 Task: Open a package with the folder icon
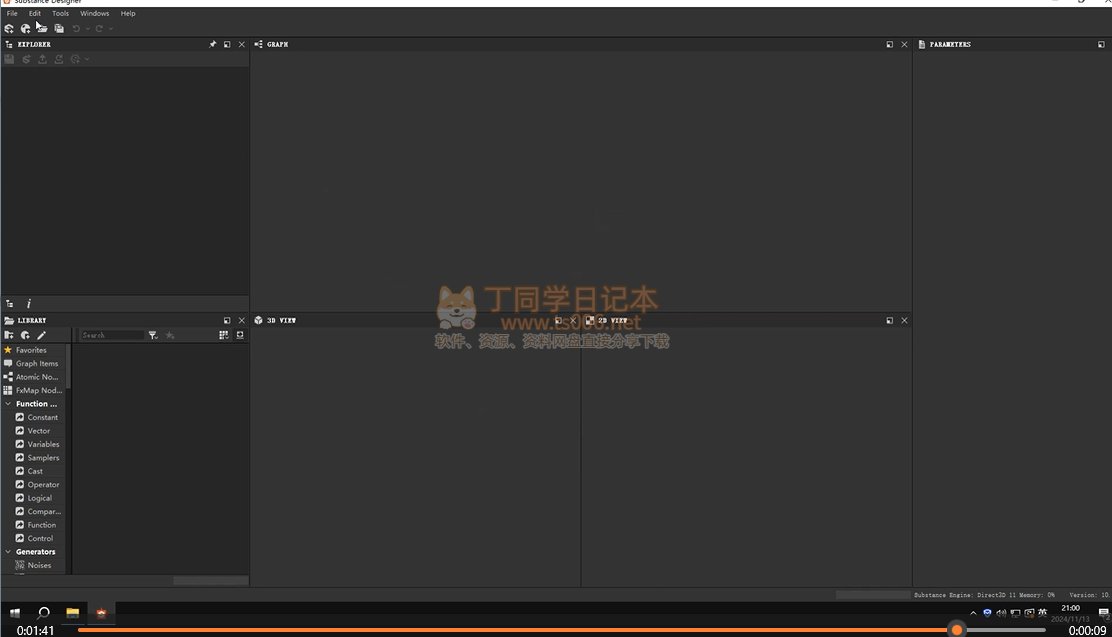point(42,28)
